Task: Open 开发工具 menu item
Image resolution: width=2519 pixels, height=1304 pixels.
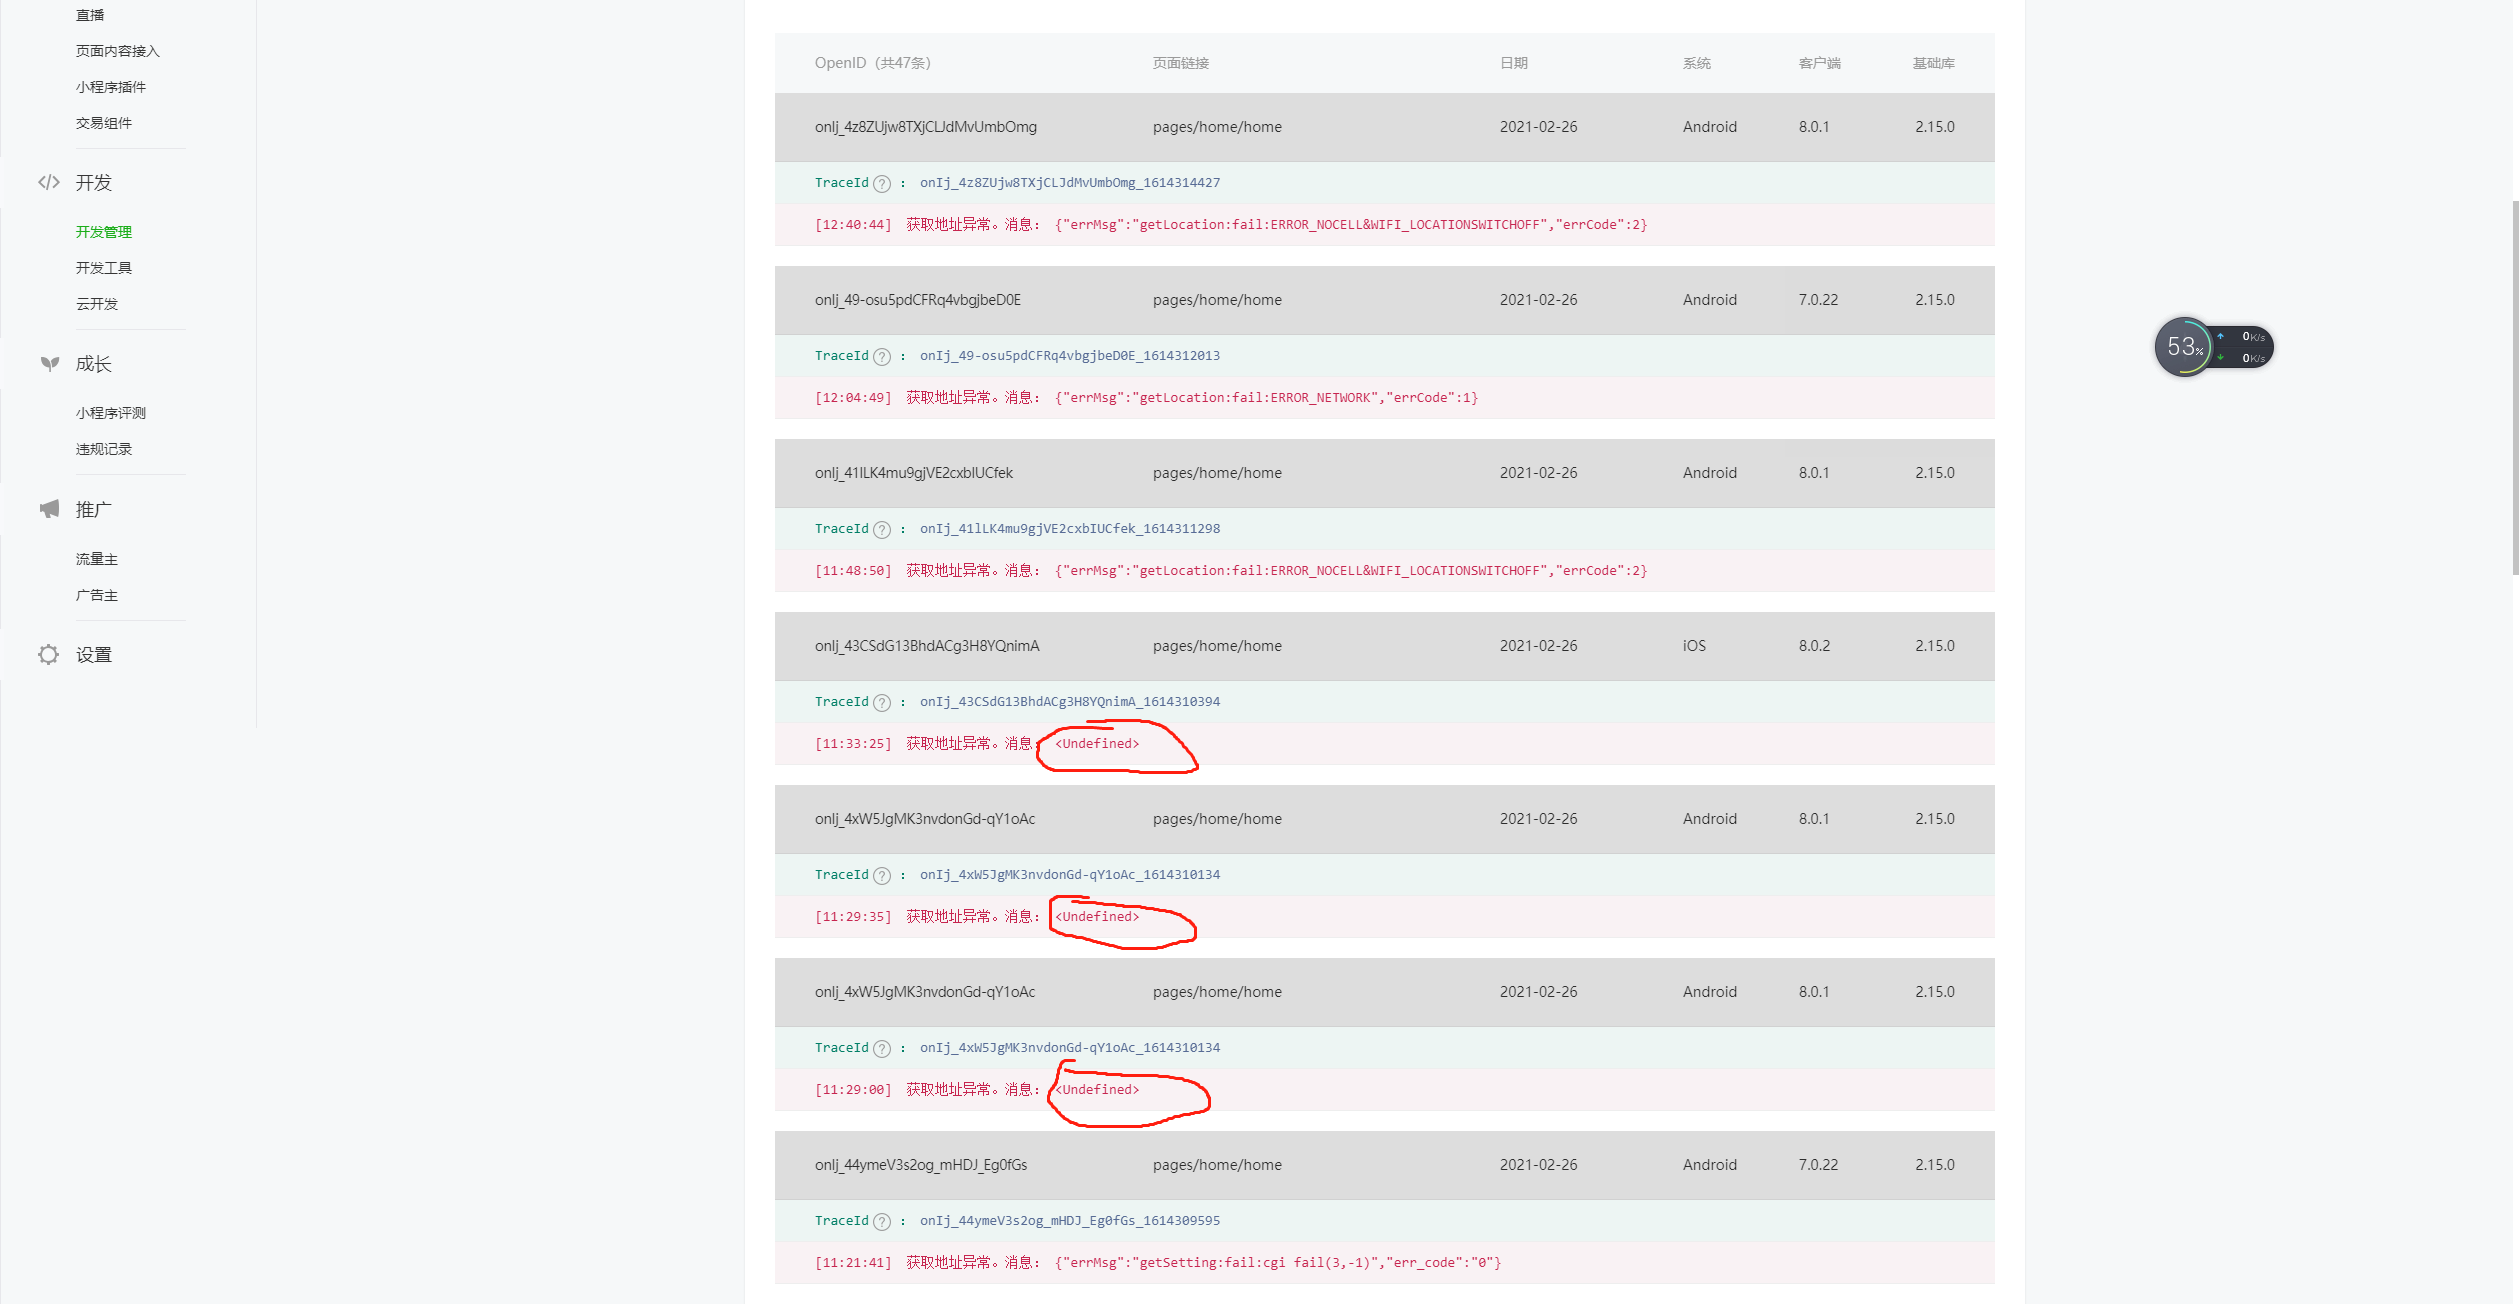Action: click(x=104, y=268)
